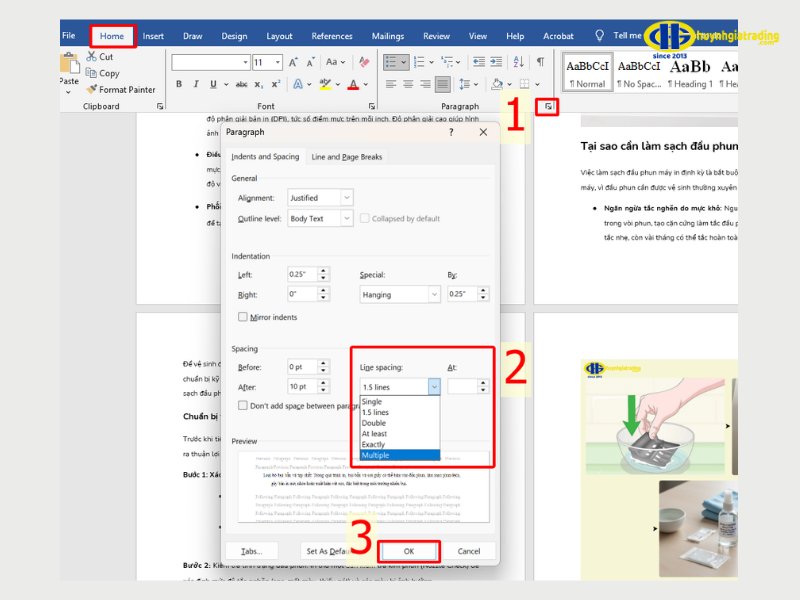The width and height of the screenshot is (800, 600).
Task: Click the Tabs... button
Action: pyautogui.click(x=251, y=551)
